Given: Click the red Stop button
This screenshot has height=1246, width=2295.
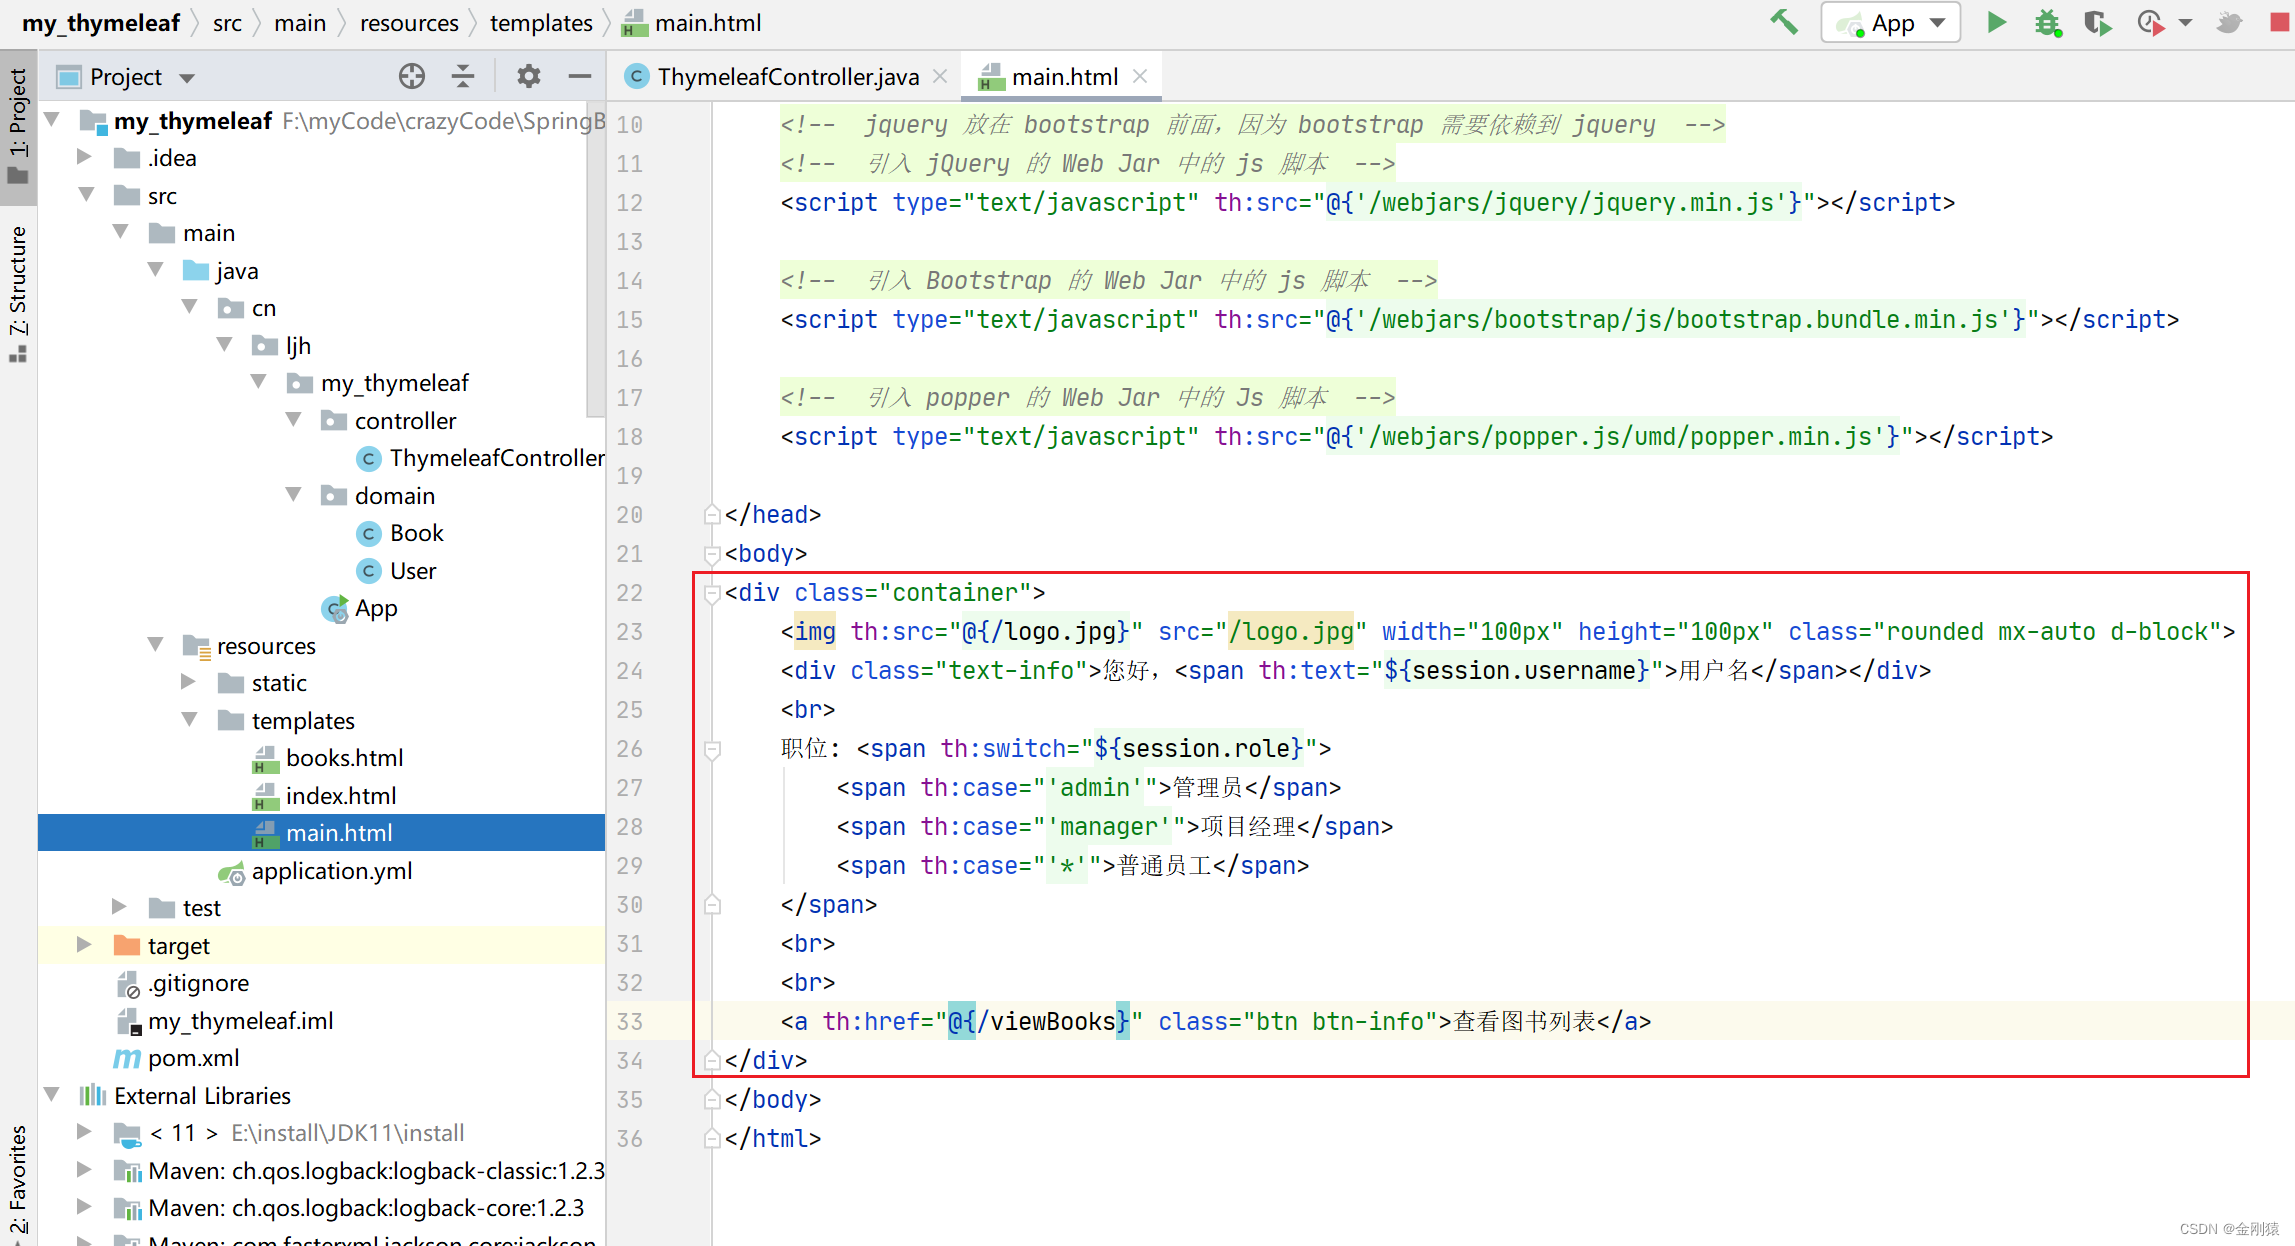Looking at the screenshot, I should [x=2279, y=22].
